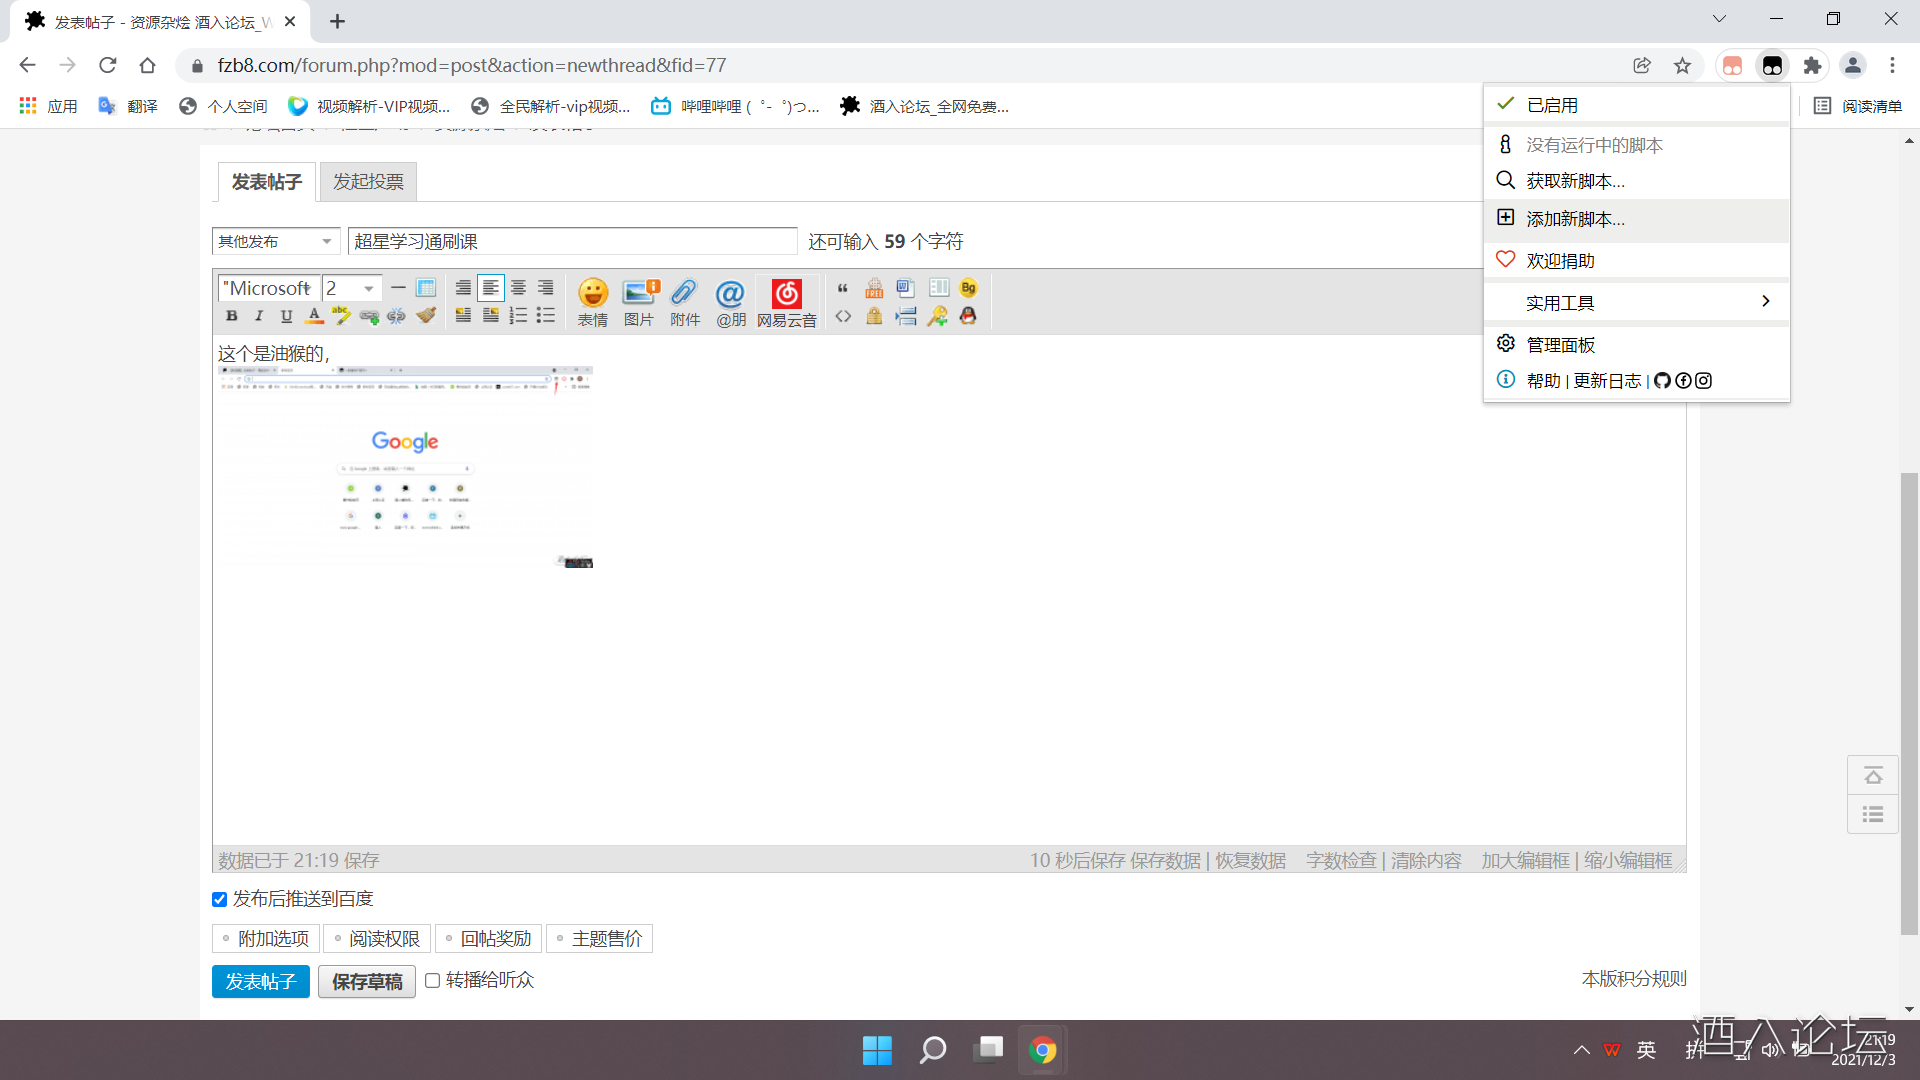The image size is (1920, 1080).
Task: Click the 发表帖子 submit button
Action: 260,982
